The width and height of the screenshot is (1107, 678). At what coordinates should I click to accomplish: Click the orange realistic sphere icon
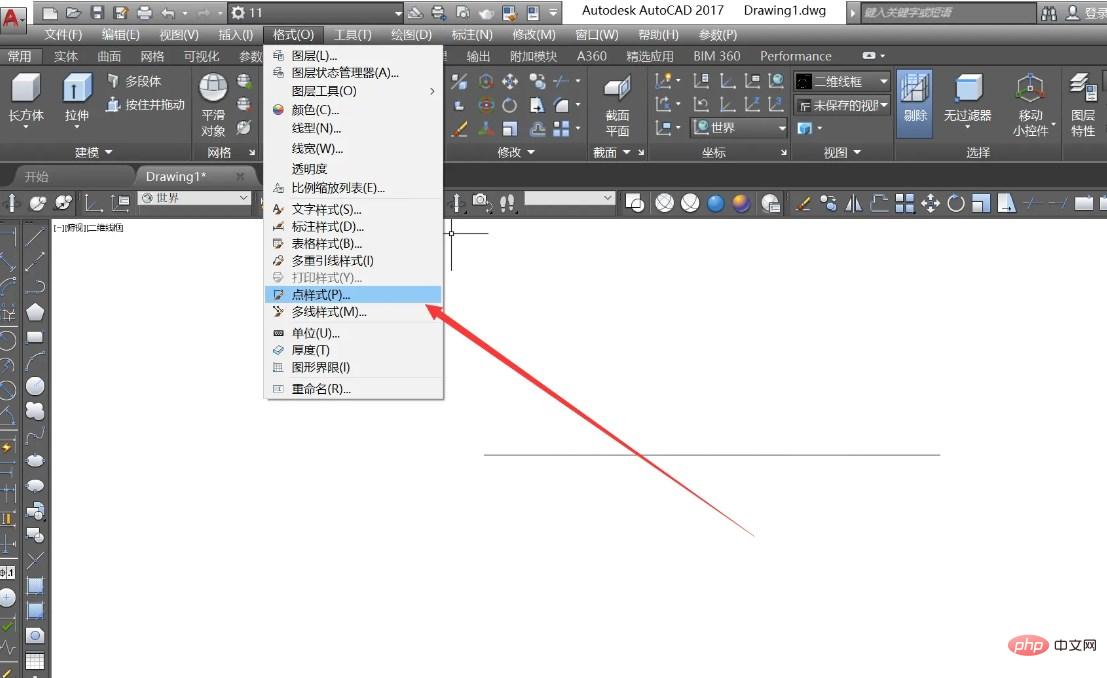coord(741,203)
